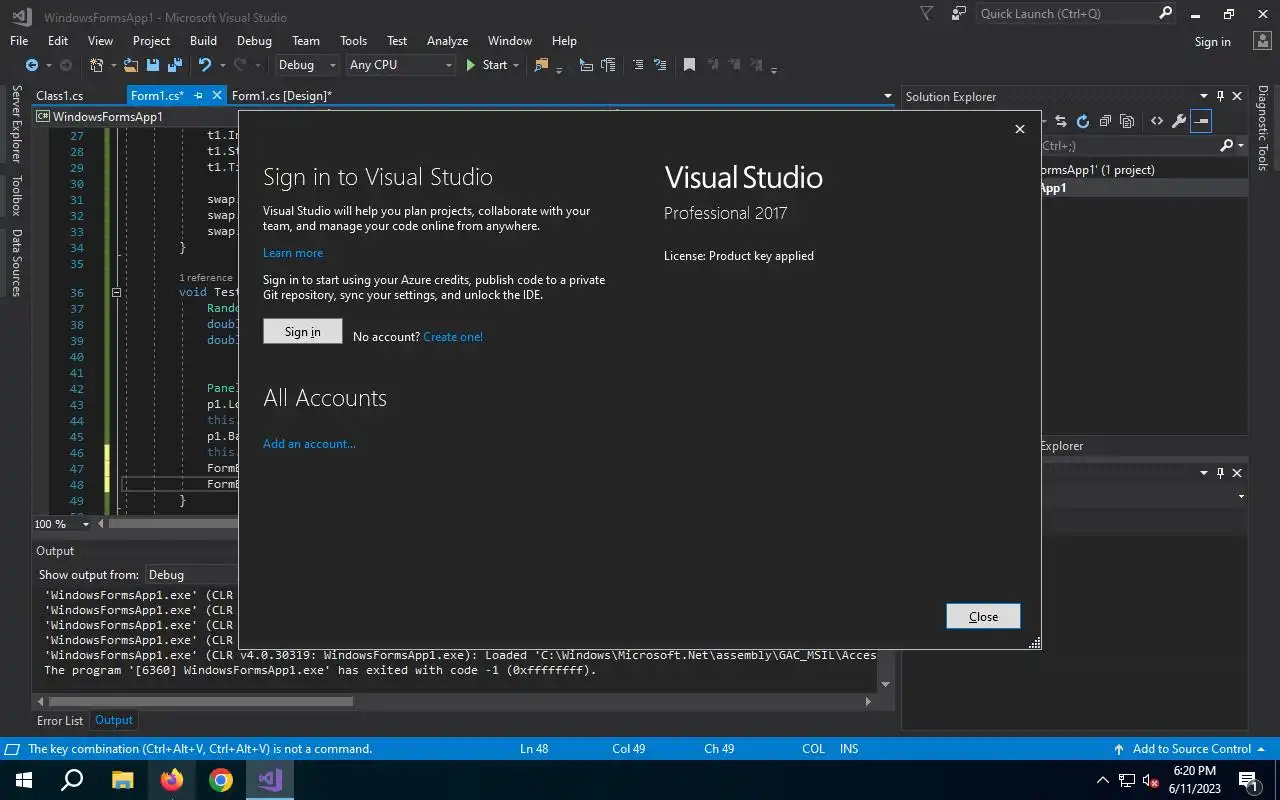This screenshot has width=1280, height=800.
Task: Toggle auto-hide pin on Solution Explorer
Action: [x=1220, y=97]
